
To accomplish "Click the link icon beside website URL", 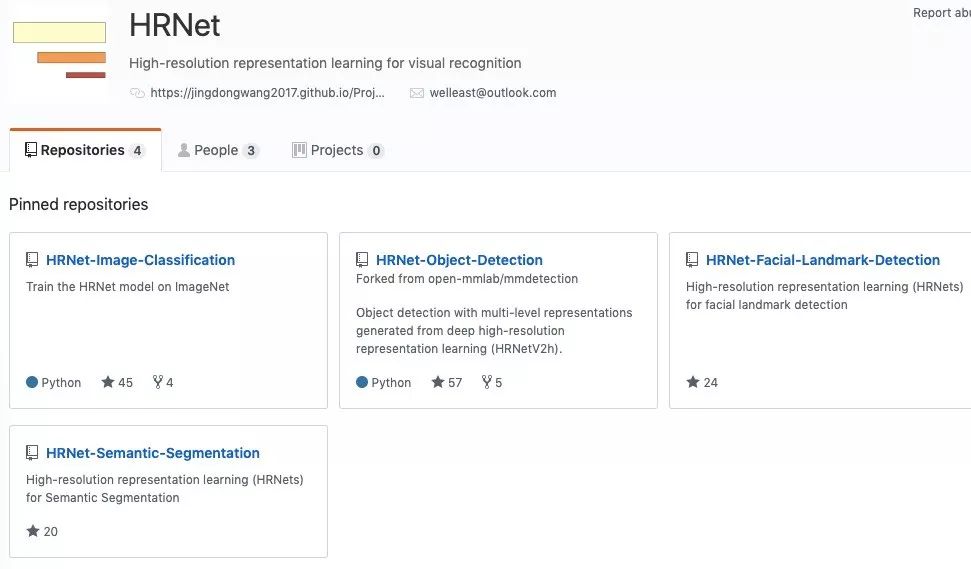I will tap(137, 93).
